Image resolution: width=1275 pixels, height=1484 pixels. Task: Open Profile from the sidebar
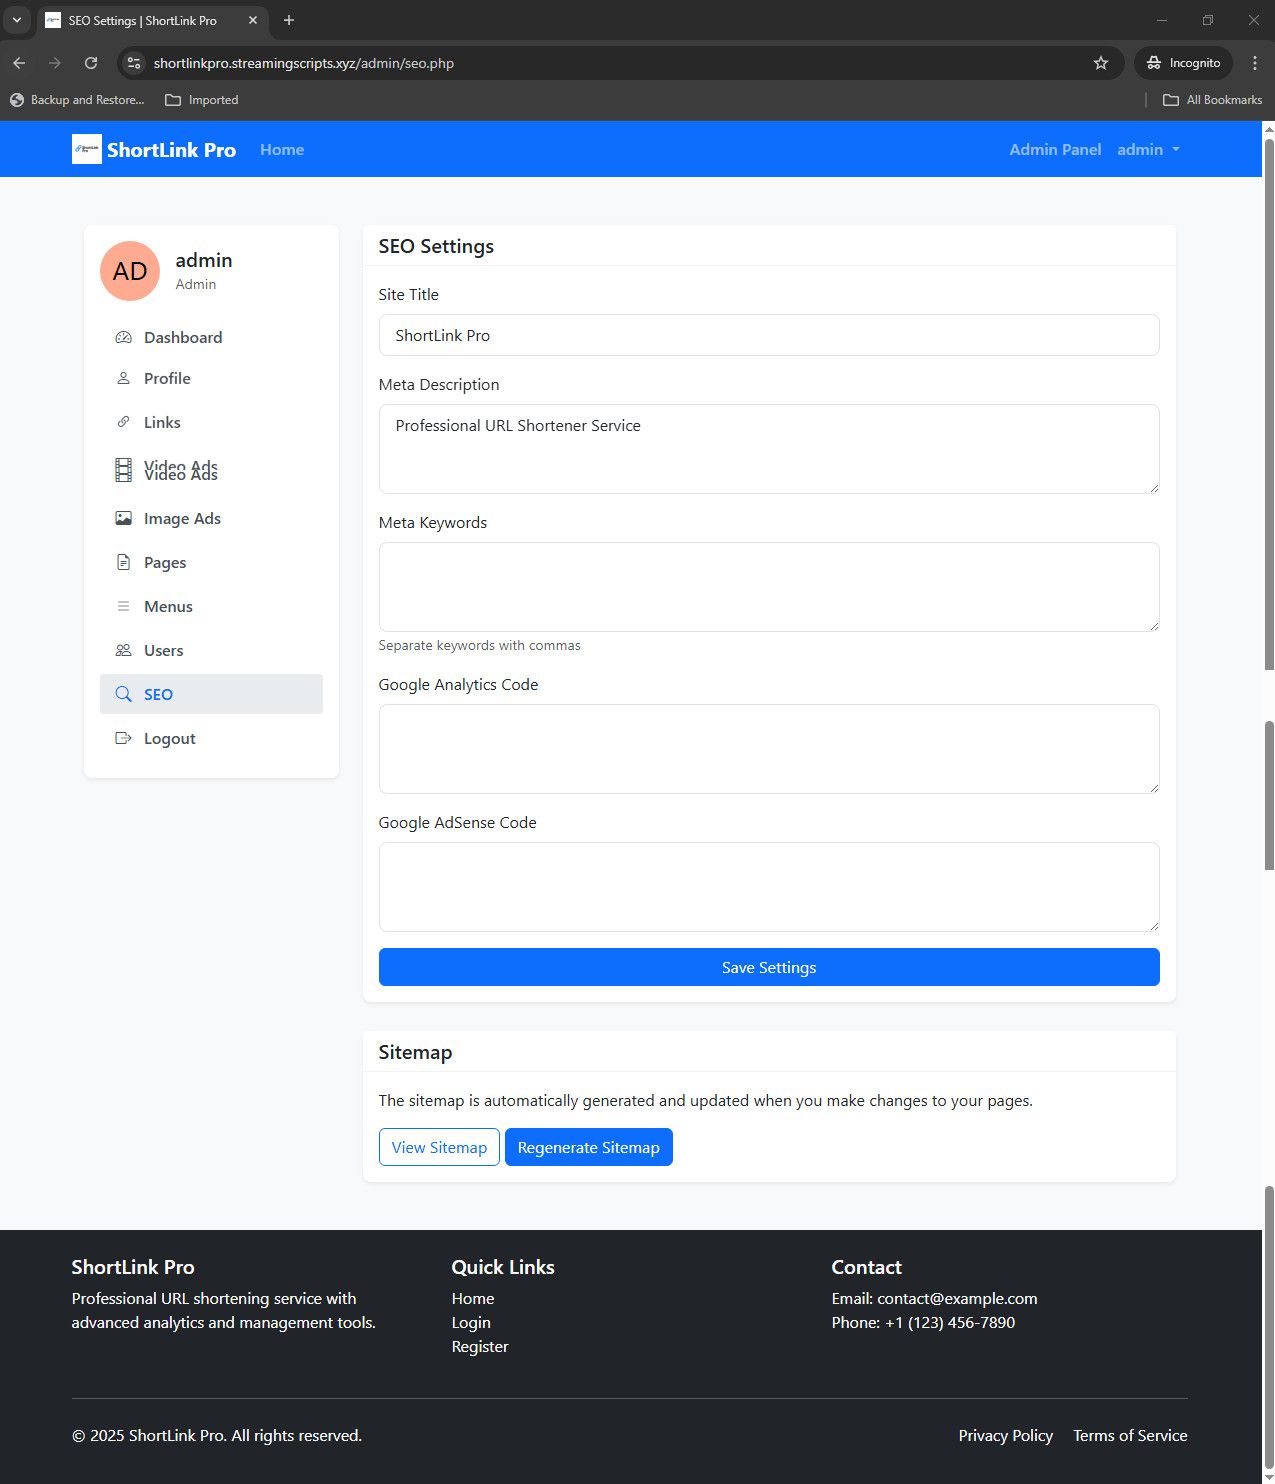tap(211, 378)
